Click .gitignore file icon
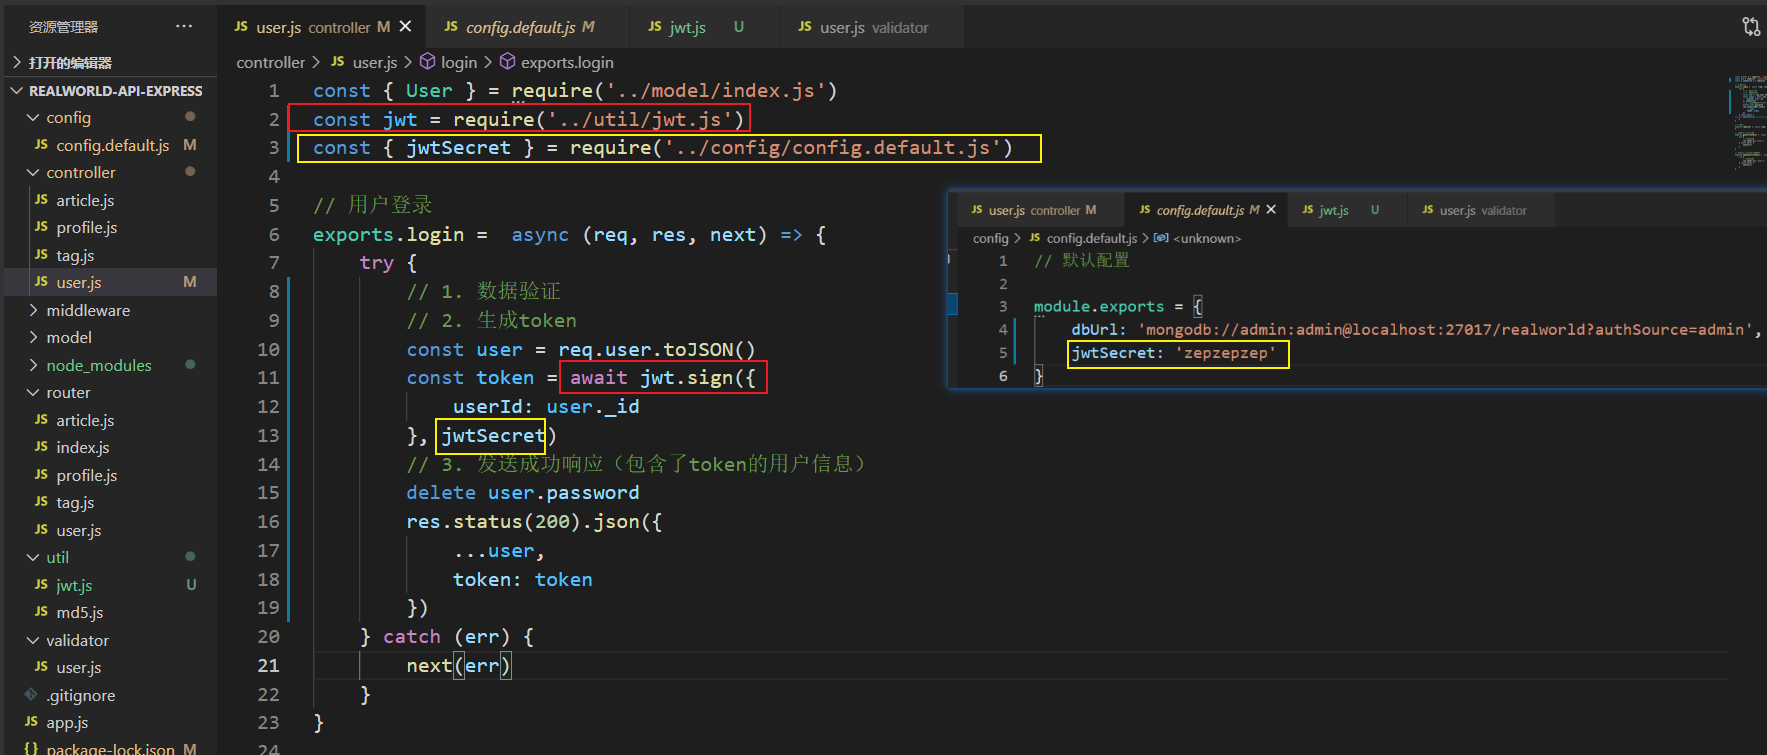1767x755 pixels. 31,695
